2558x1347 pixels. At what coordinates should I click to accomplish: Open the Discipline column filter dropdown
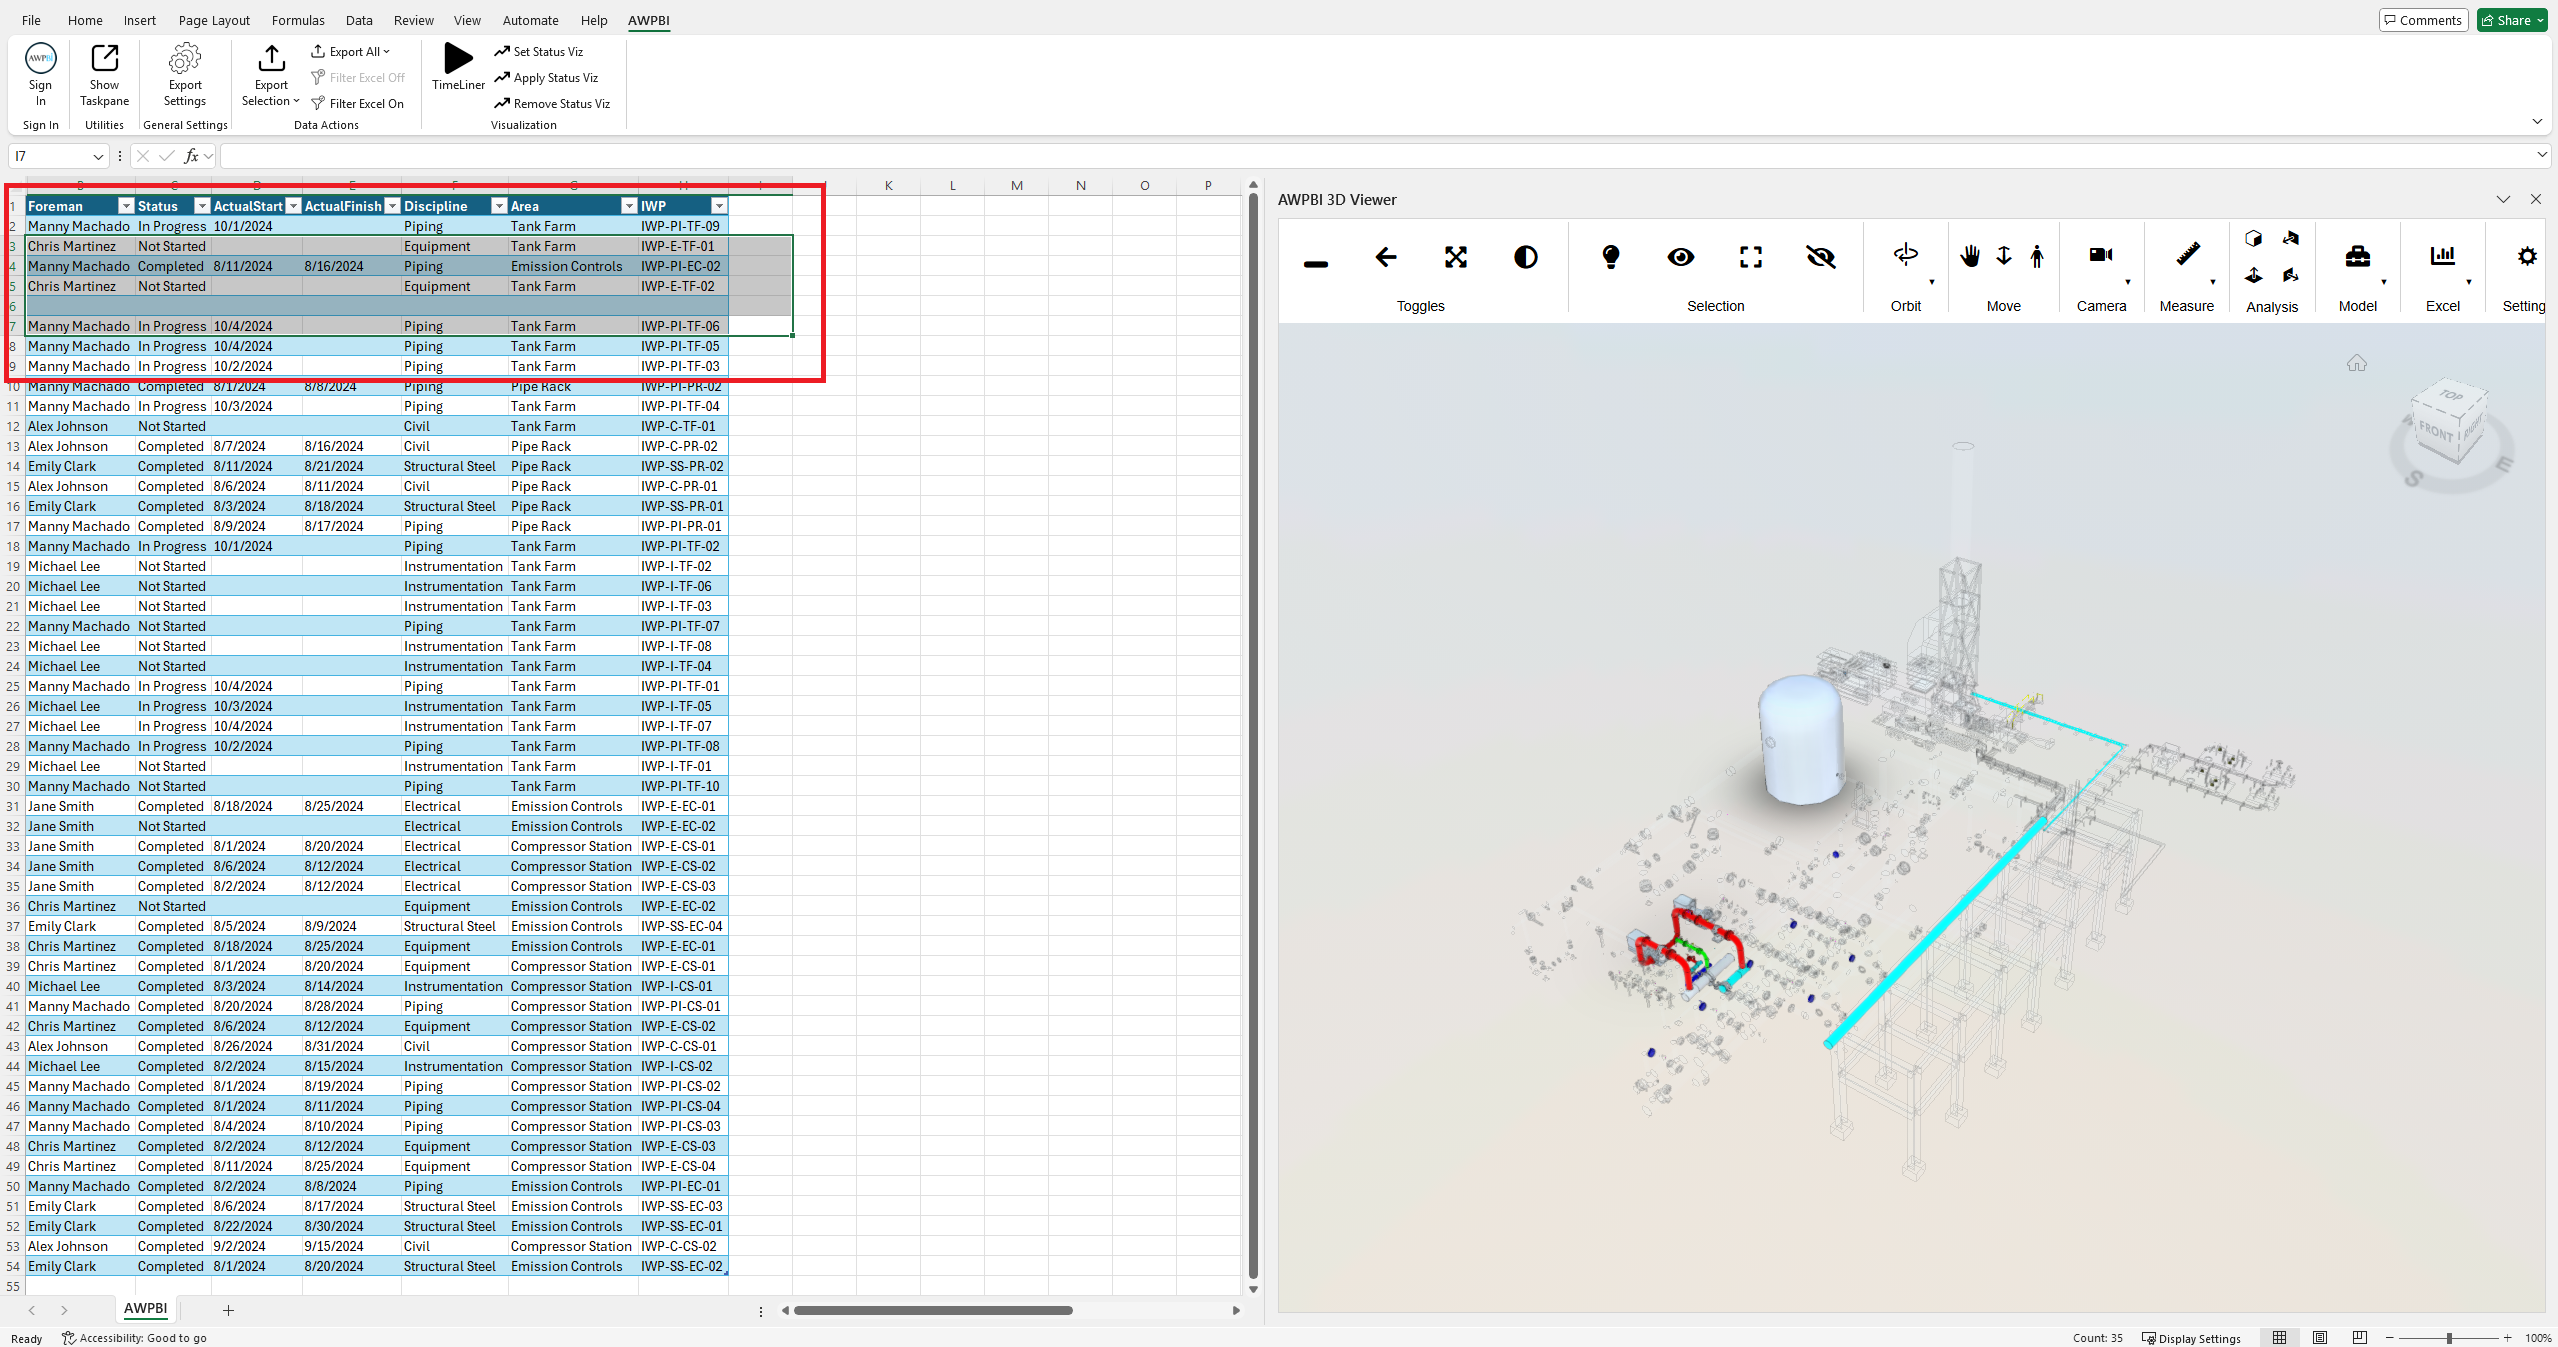coord(498,206)
